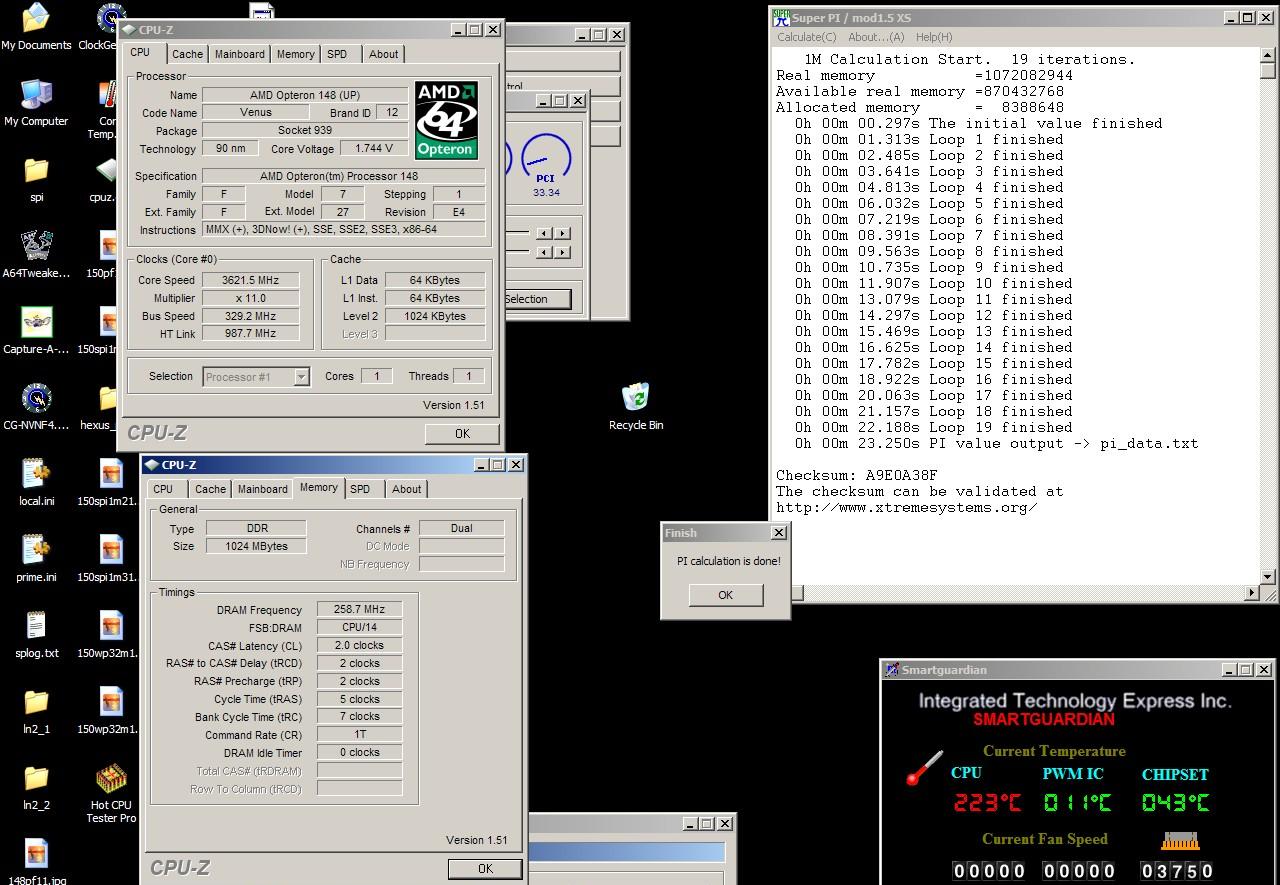The width and height of the screenshot is (1280, 885).
Task: Close the Finish dialog
Action: click(779, 533)
